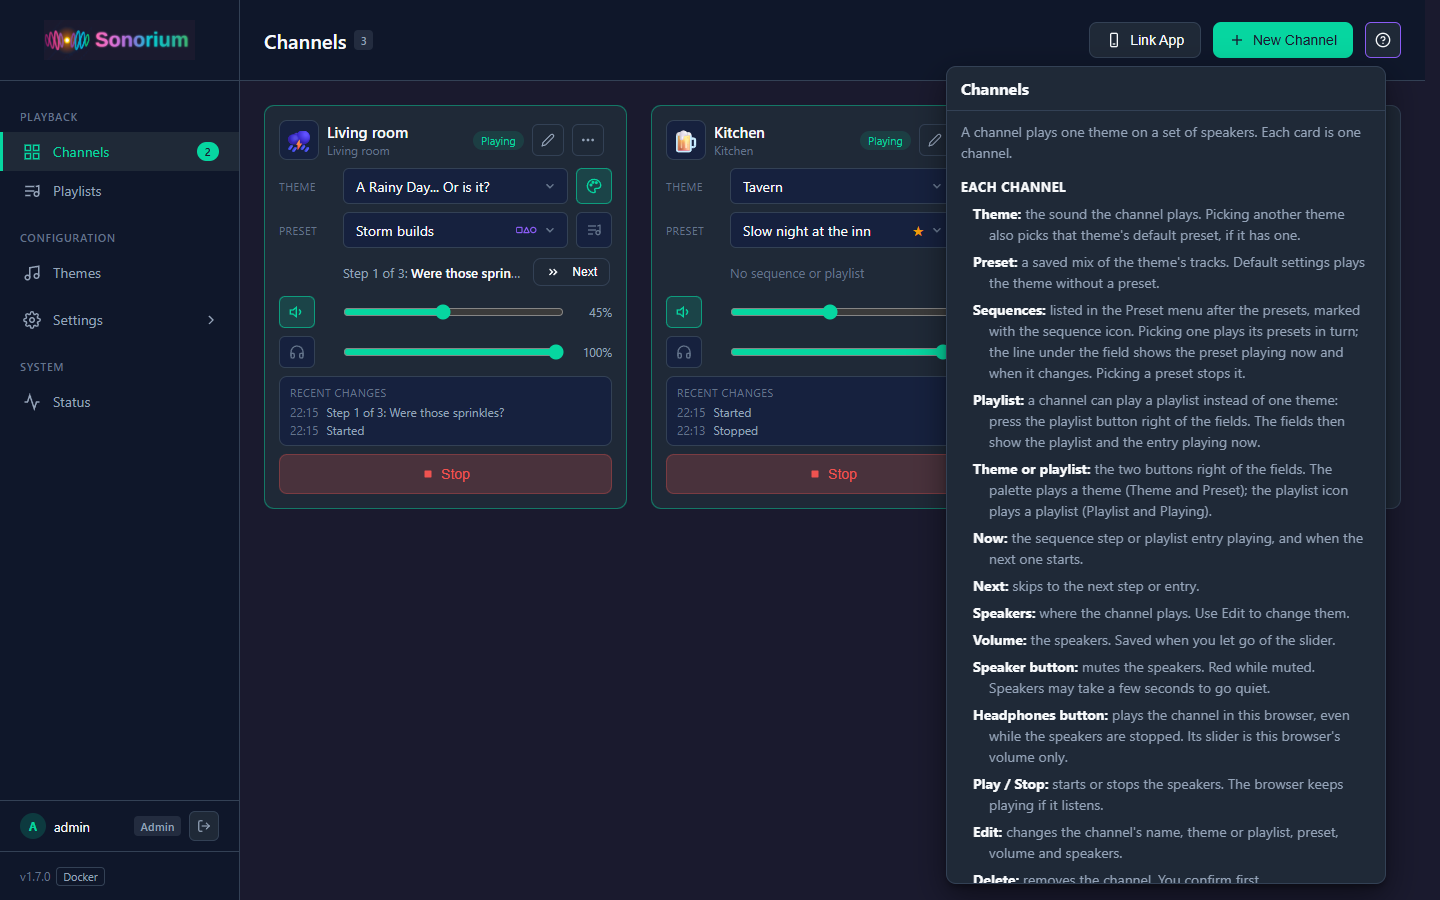The image size is (1440, 900).
Task: Click the admin avatar icon
Action: coord(33,827)
